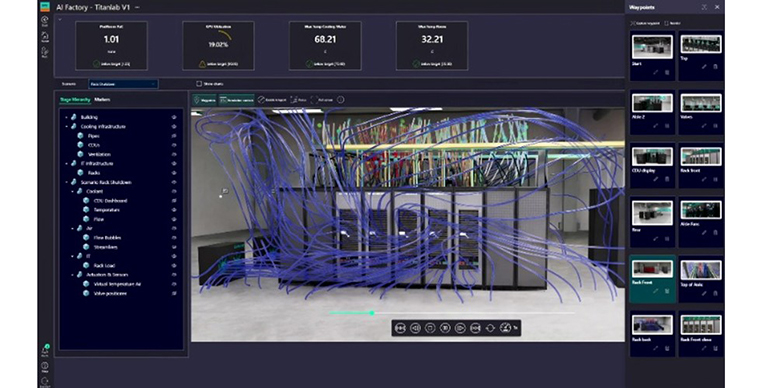The image size is (770, 388).
Task: Select CDU Dashboard in hierarchy tree
Action: pyautogui.click(x=110, y=200)
